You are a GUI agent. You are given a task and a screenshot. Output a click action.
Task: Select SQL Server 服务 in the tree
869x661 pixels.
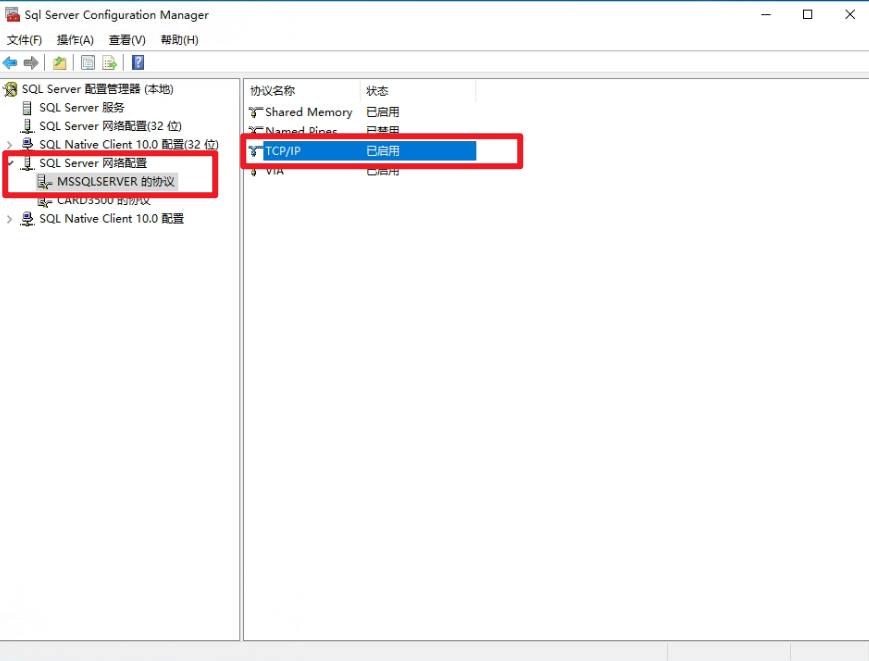[81, 107]
